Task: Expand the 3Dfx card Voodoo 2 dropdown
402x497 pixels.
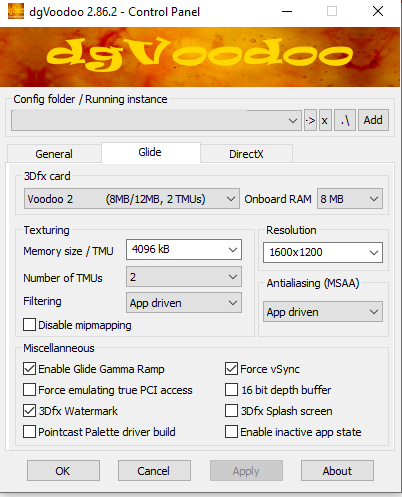Action: point(132,199)
